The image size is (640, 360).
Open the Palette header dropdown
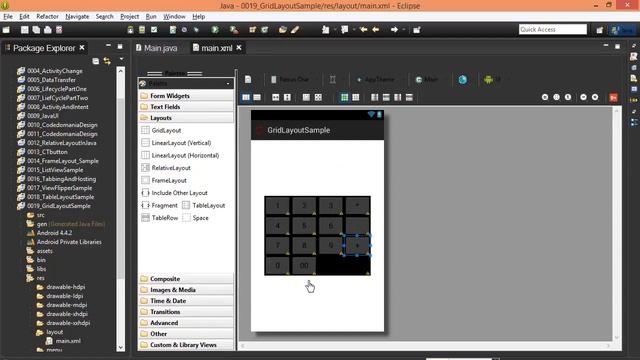[x=228, y=84]
